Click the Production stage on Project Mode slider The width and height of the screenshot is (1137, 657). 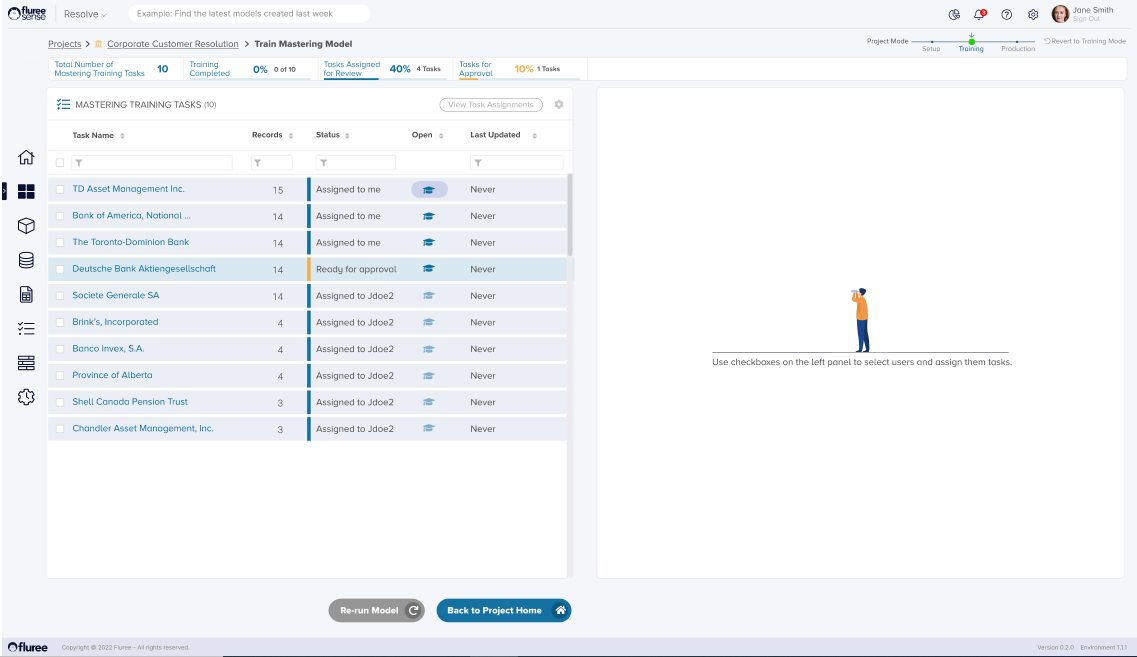click(x=1018, y=42)
